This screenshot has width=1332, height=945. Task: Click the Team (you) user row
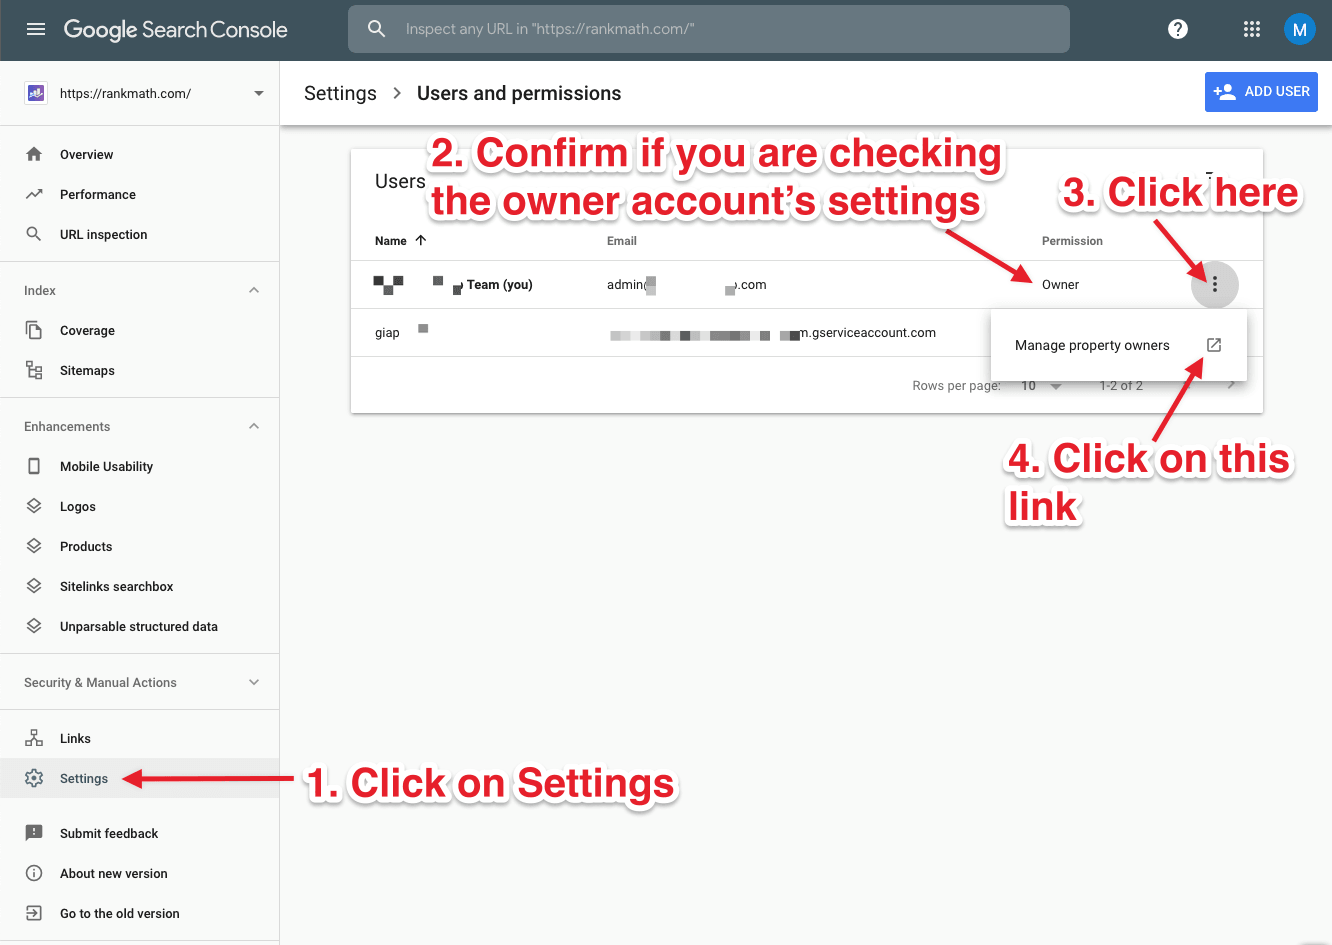click(x=807, y=285)
